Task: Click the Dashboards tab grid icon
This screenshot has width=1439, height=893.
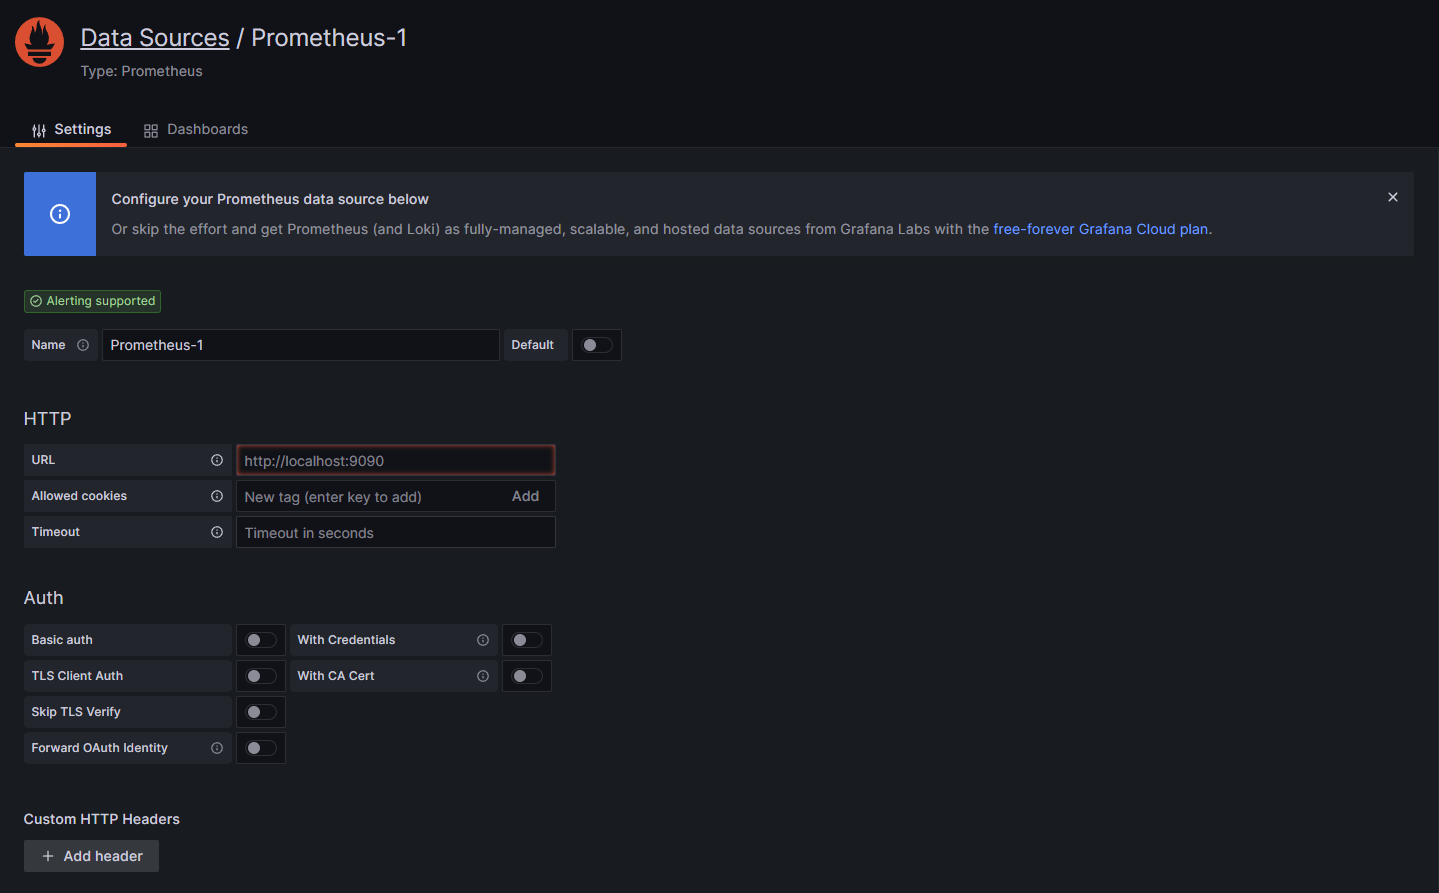Action: tap(151, 131)
